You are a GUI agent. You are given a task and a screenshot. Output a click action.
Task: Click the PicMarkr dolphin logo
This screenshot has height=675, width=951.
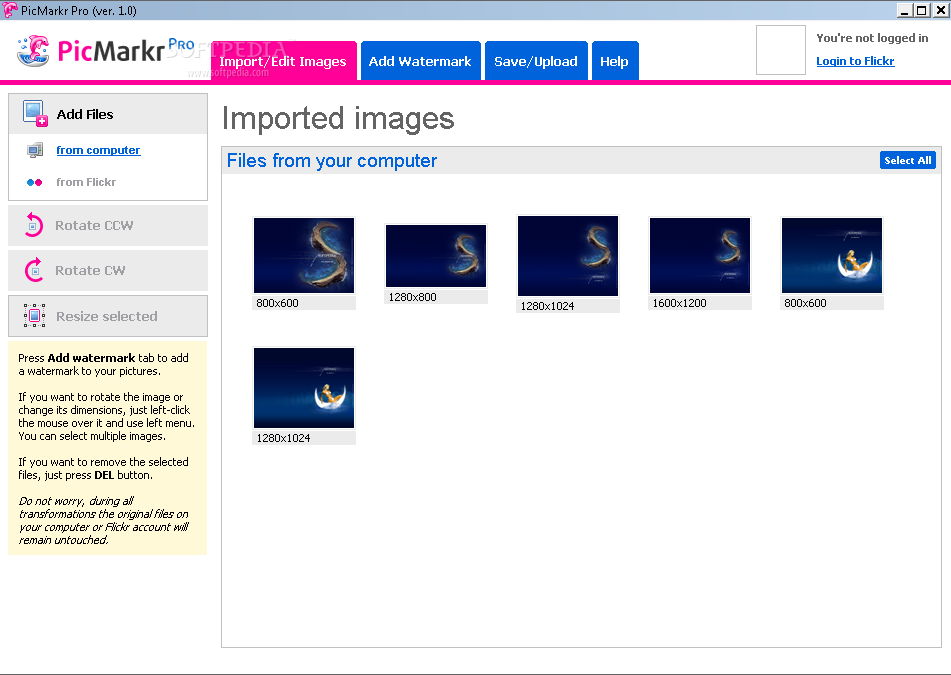pos(34,51)
